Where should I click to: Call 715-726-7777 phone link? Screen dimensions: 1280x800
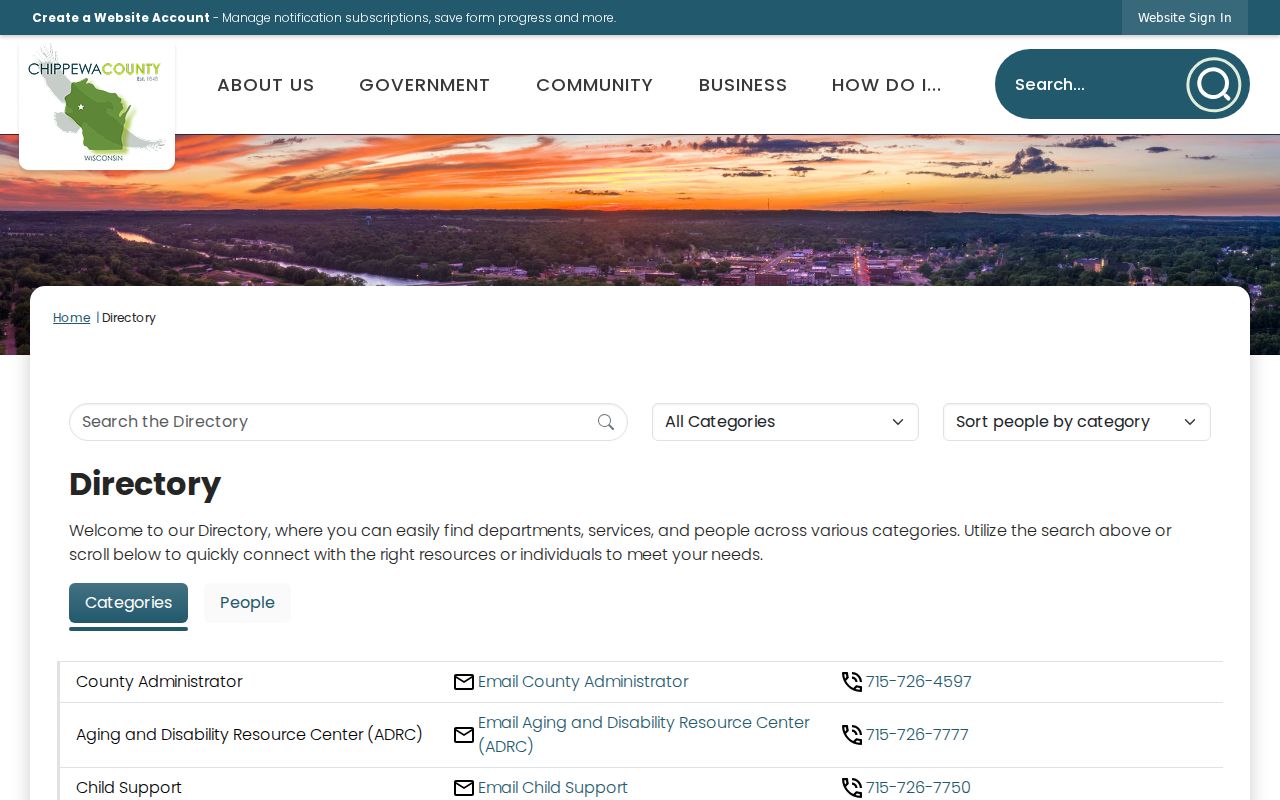point(917,735)
